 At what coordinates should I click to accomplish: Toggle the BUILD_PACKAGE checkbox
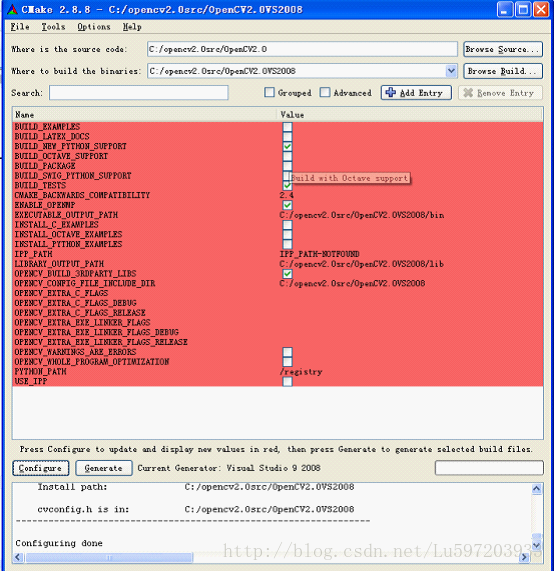(287, 166)
